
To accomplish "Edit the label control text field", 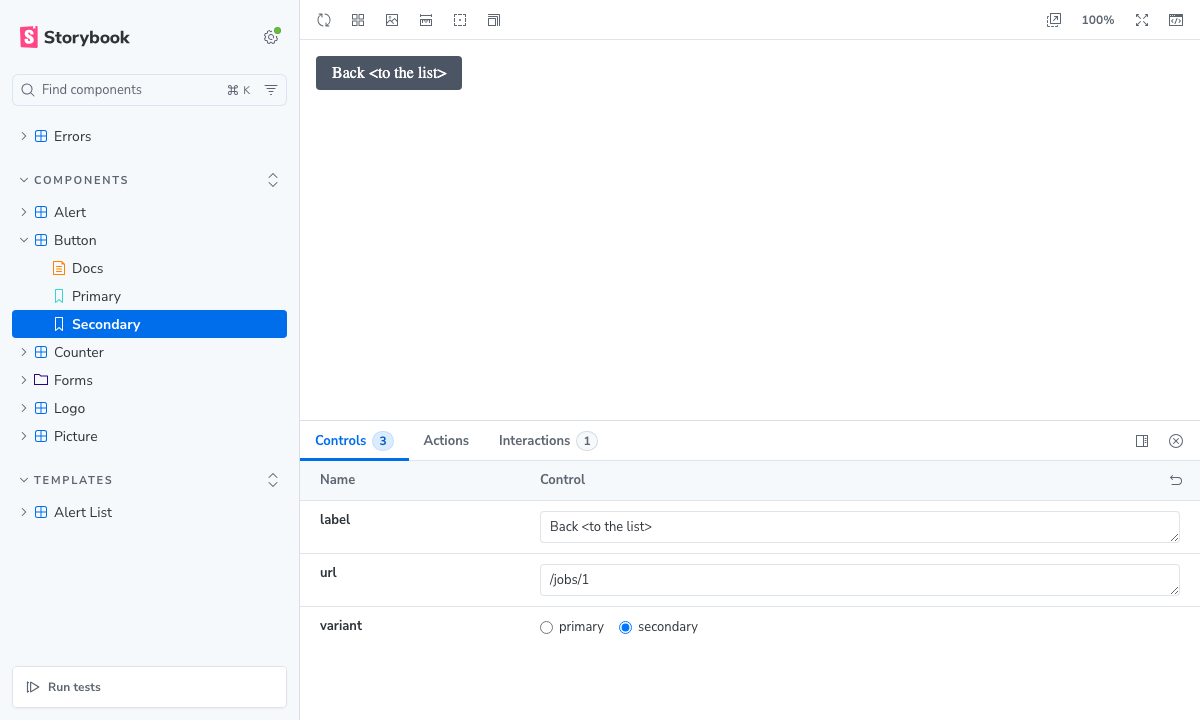I will coord(860,527).
